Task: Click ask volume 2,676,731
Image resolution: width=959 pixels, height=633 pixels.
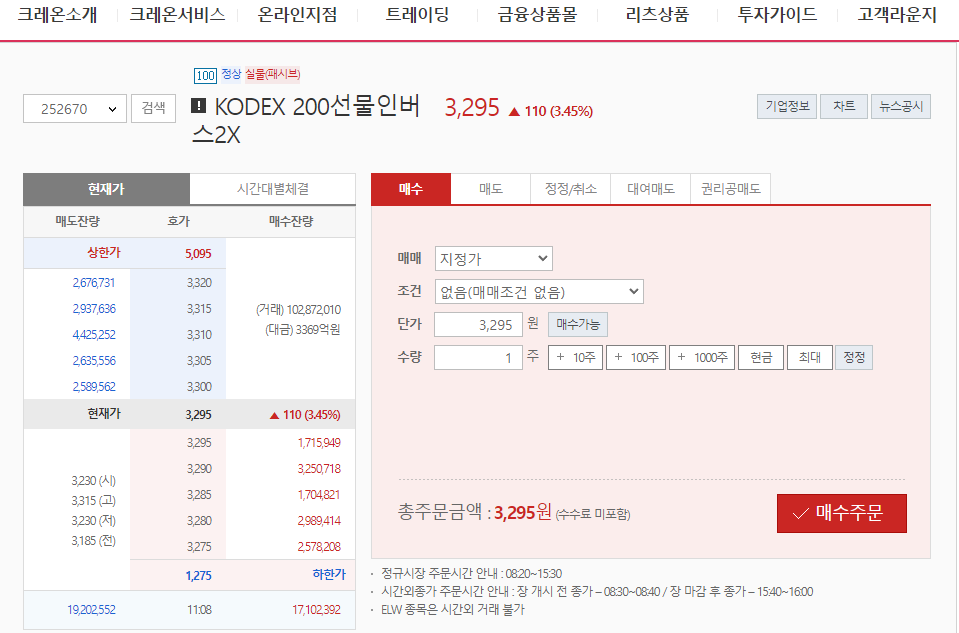Action: pos(94,283)
